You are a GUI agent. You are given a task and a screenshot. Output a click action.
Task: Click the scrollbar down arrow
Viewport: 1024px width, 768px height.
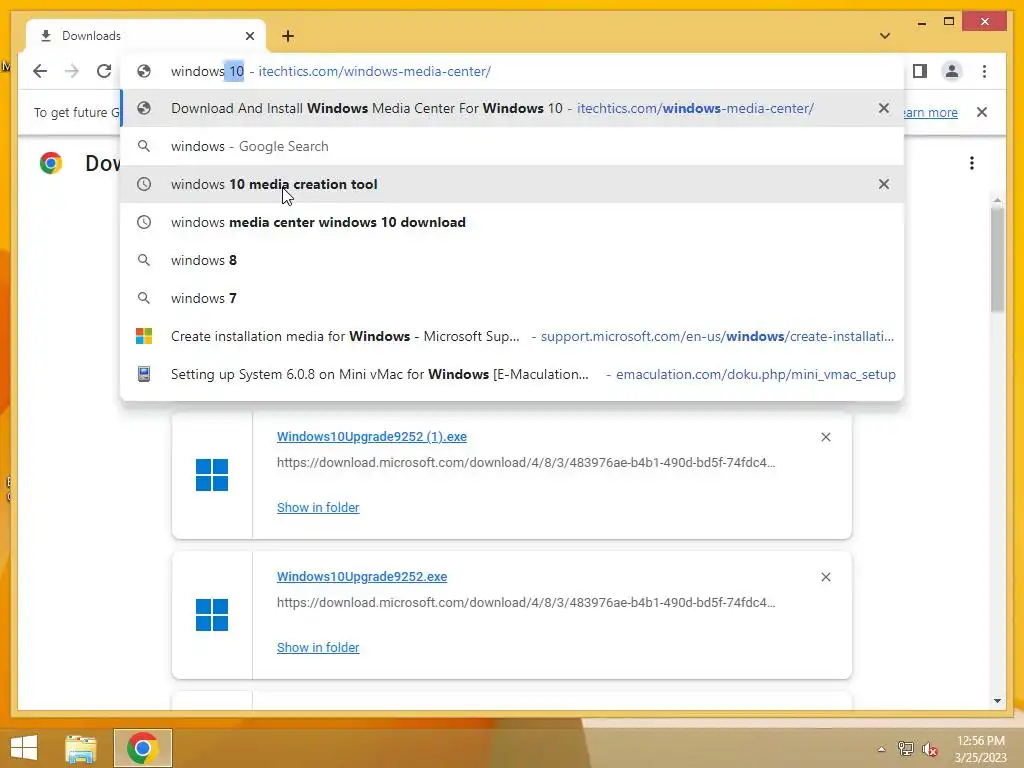point(997,701)
